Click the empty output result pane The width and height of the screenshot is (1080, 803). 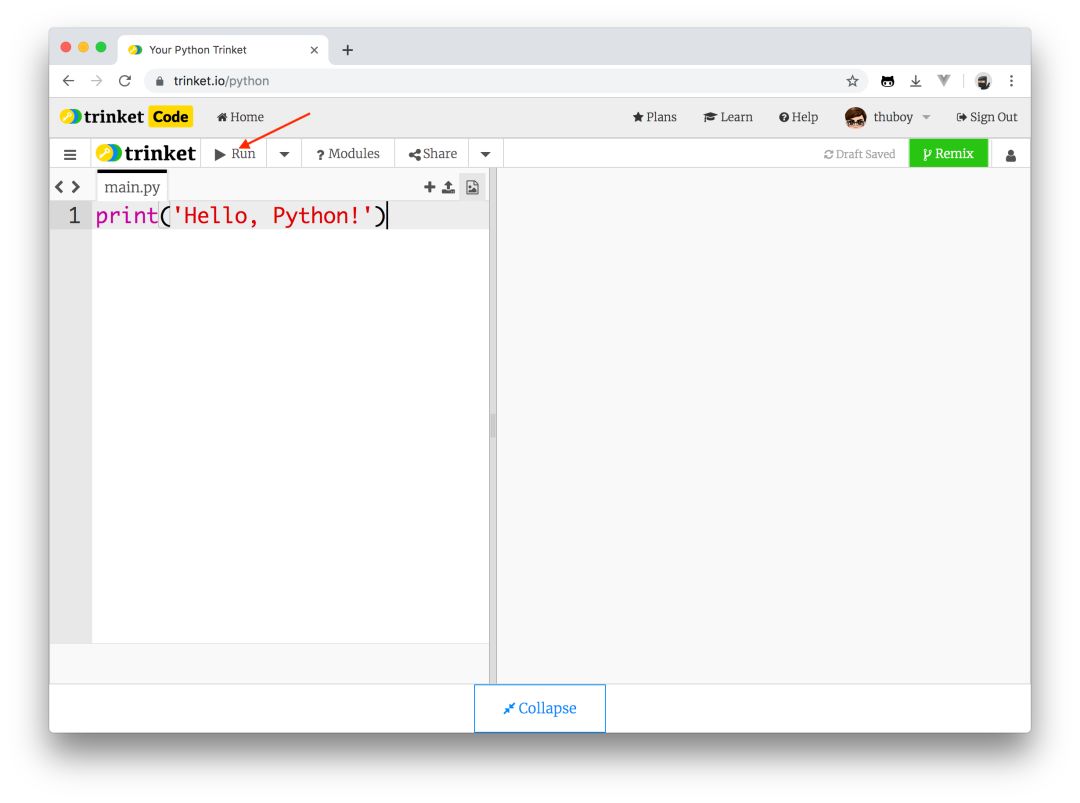coord(763,426)
